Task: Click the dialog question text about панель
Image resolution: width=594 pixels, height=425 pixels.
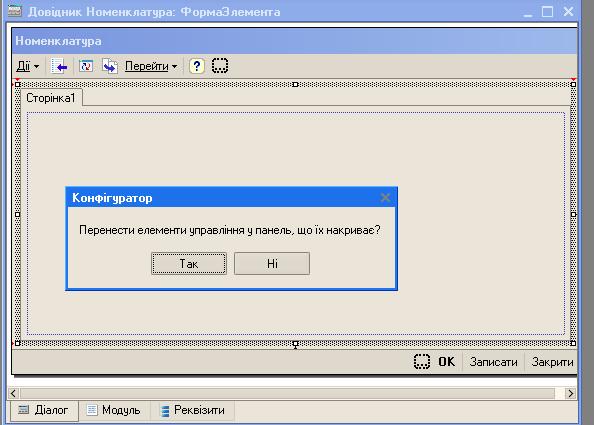Action: (x=230, y=230)
